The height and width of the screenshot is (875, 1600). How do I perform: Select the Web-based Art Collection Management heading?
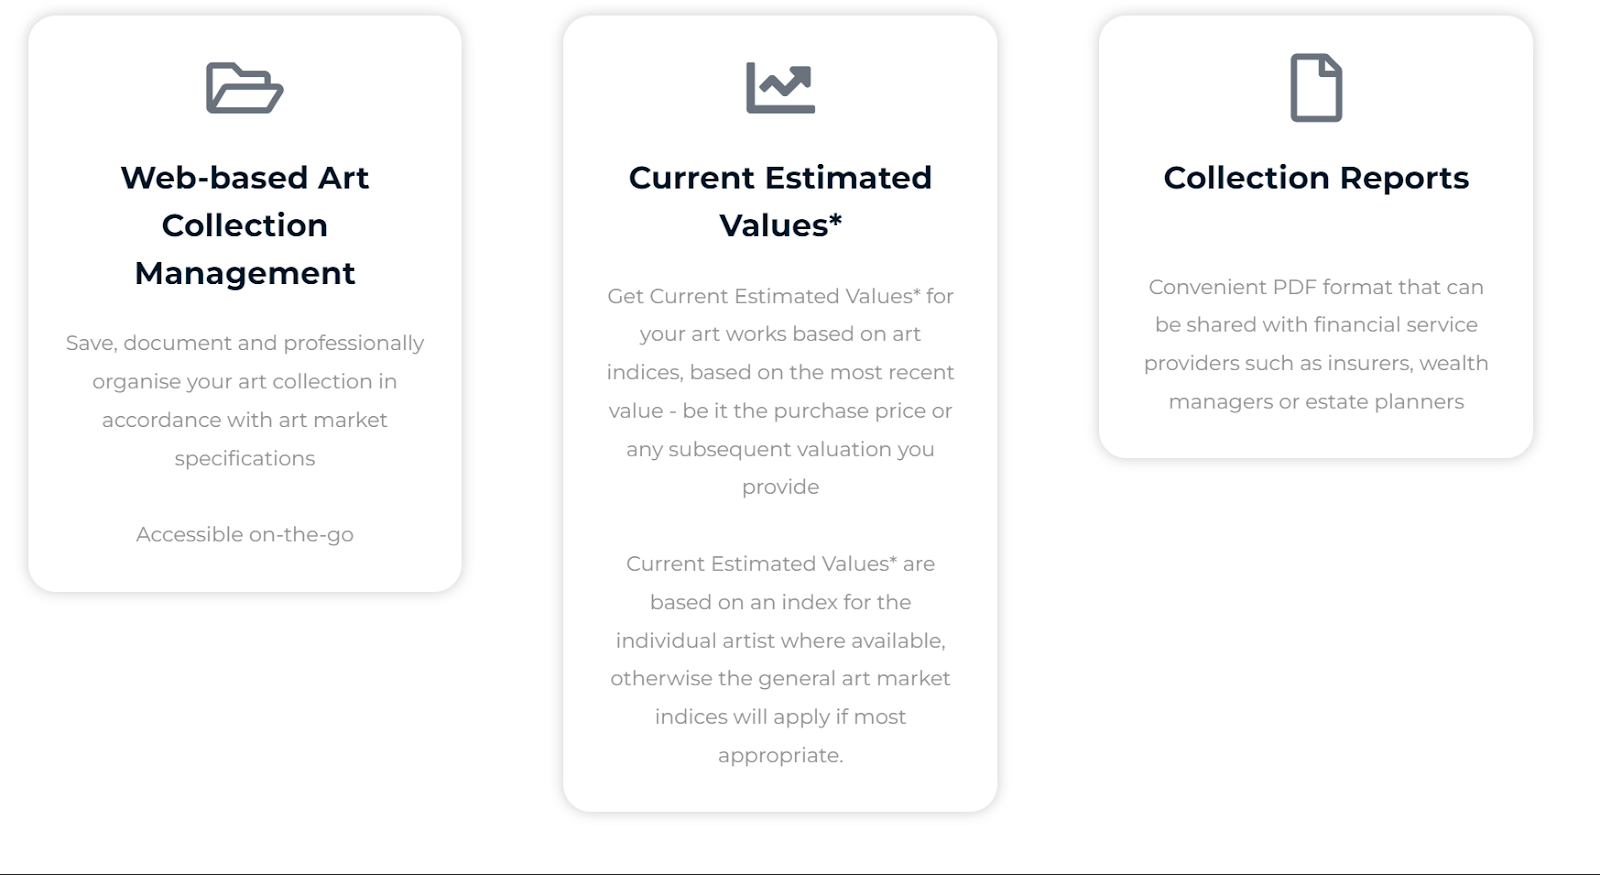245,225
